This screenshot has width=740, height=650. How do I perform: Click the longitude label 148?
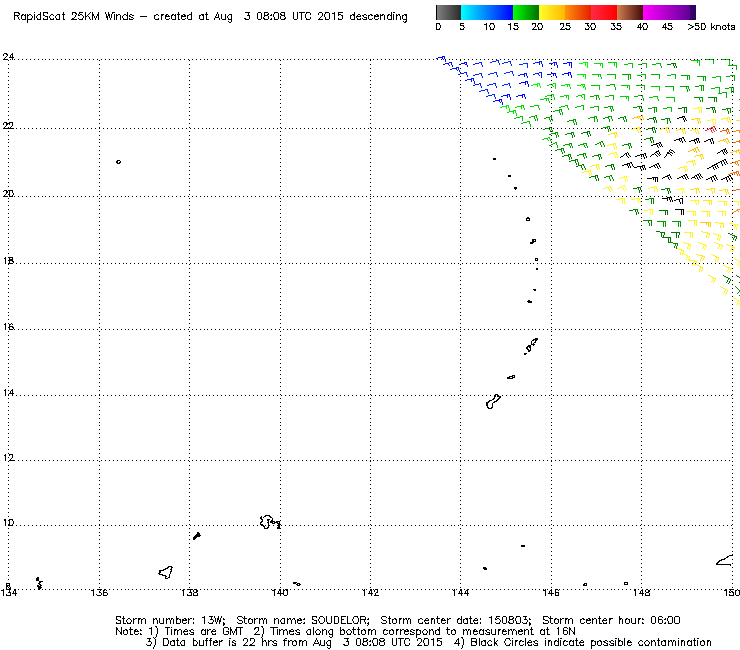(641, 593)
